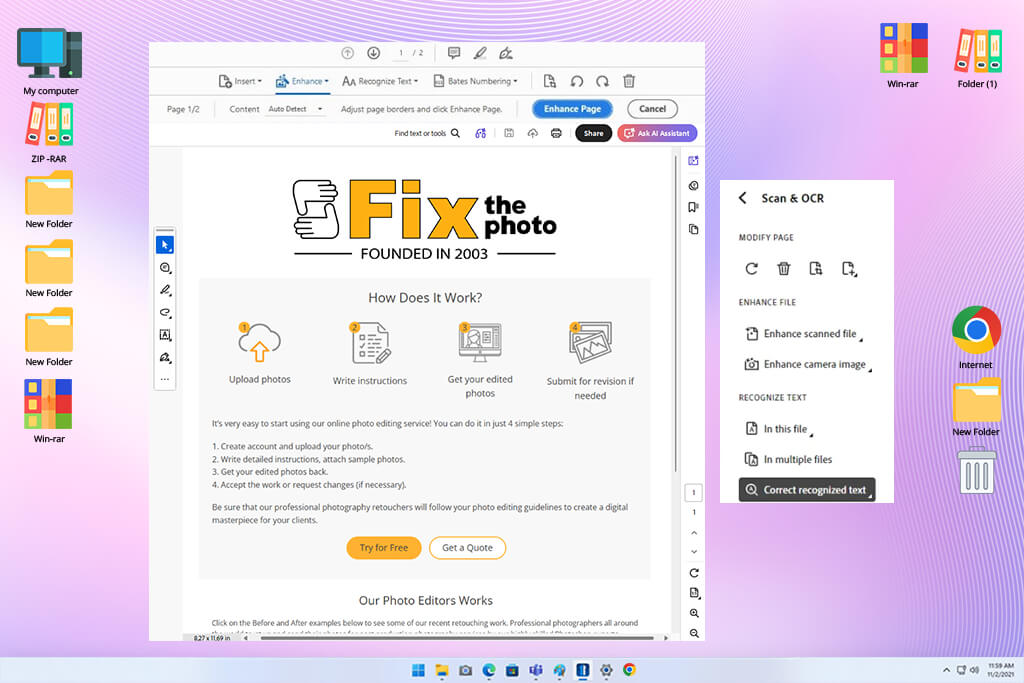Image resolution: width=1024 pixels, height=683 pixels.
Task: Delete page in Modify Page section
Action: 784,268
